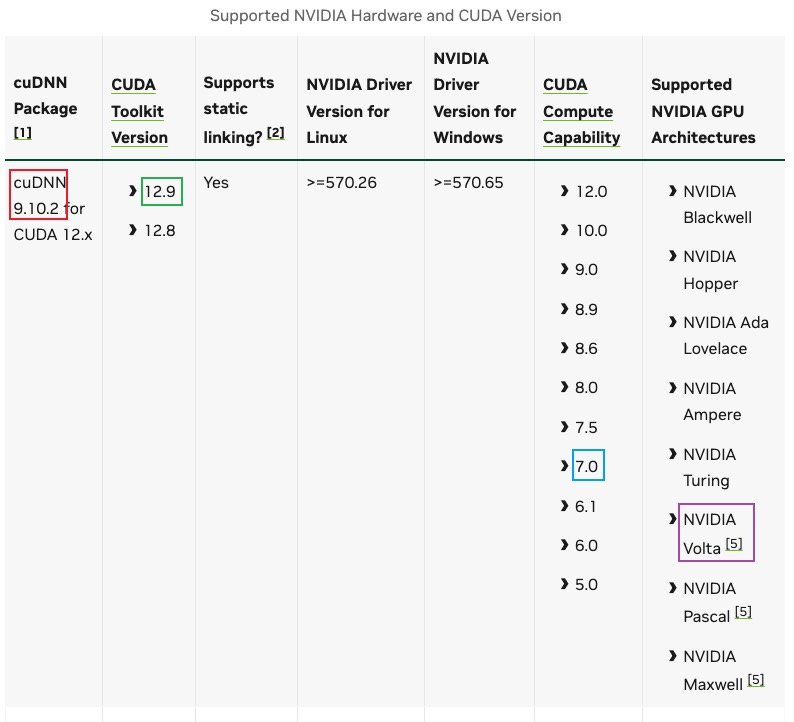Open the CUDA Toolkit Version header link
The width and height of the screenshot is (794, 722).
(x=139, y=111)
